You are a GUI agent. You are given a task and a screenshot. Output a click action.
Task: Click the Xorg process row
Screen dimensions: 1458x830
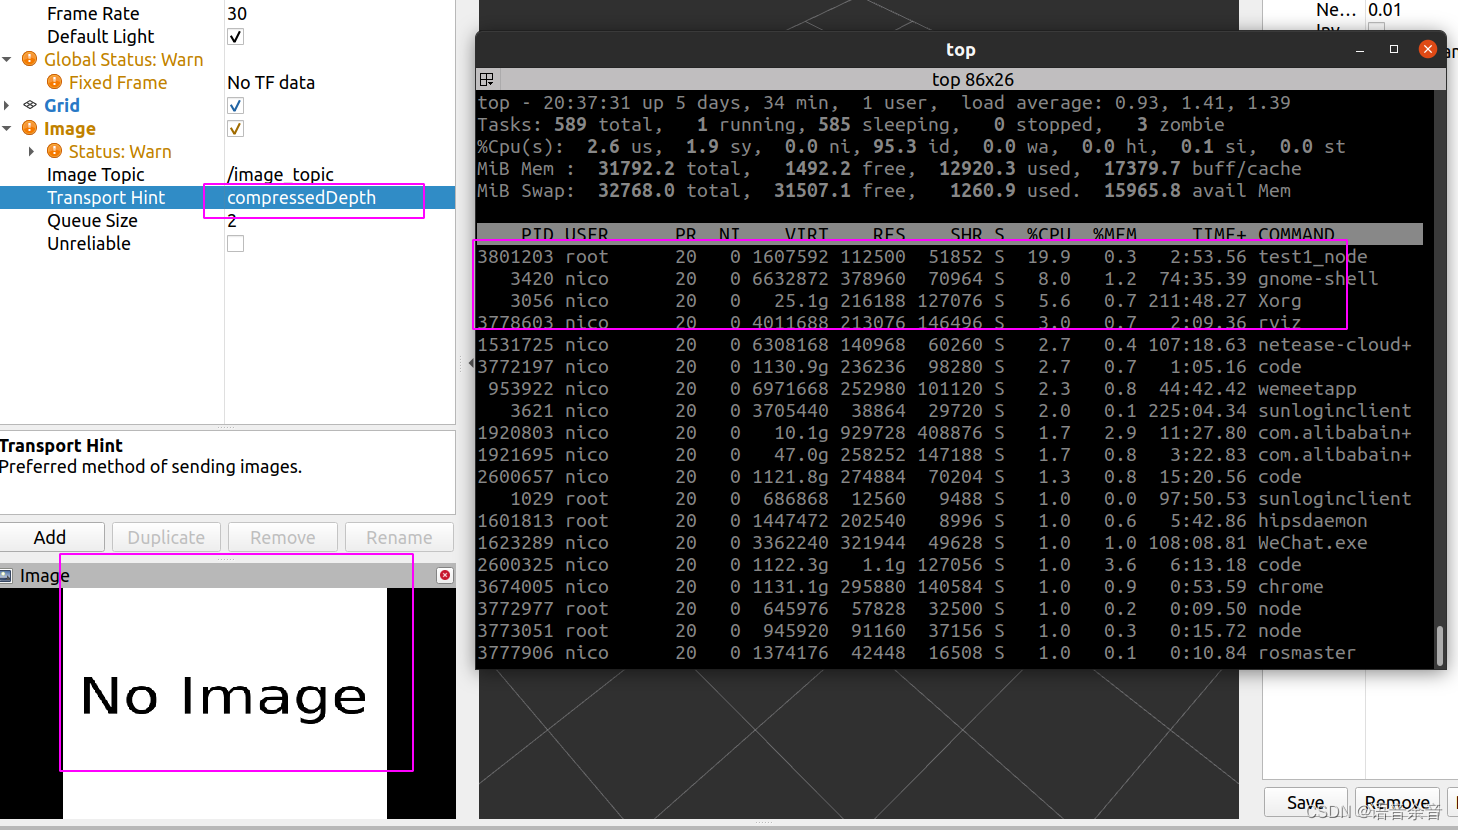950,300
